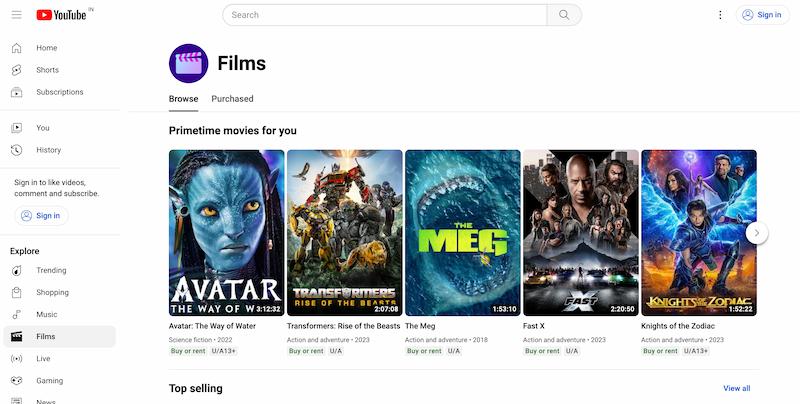Open the hamburger guide menu
This screenshot has height=404, width=800.
tap(16, 15)
